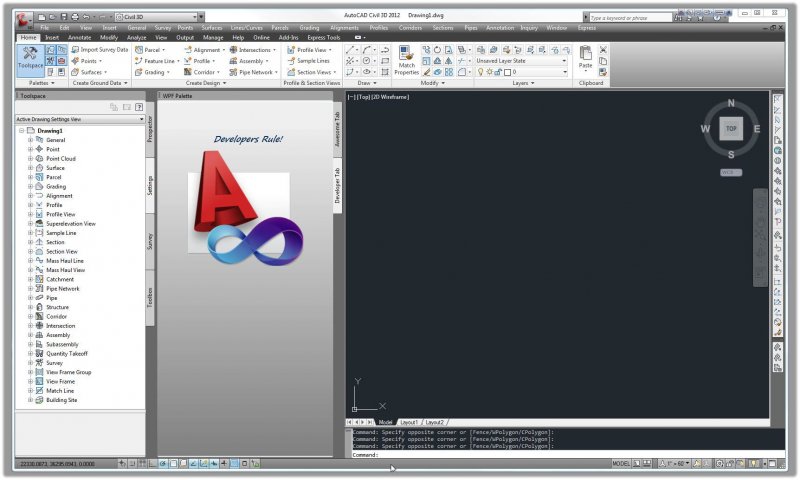
Task: Toggle layer freeze sun icon
Action: point(489,72)
